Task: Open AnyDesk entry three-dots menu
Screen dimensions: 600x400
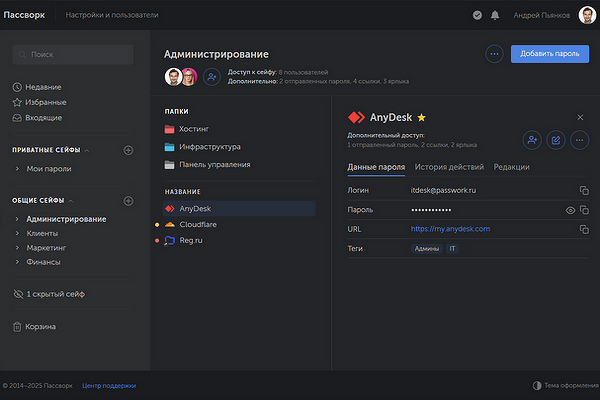Action: click(x=580, y=140)
